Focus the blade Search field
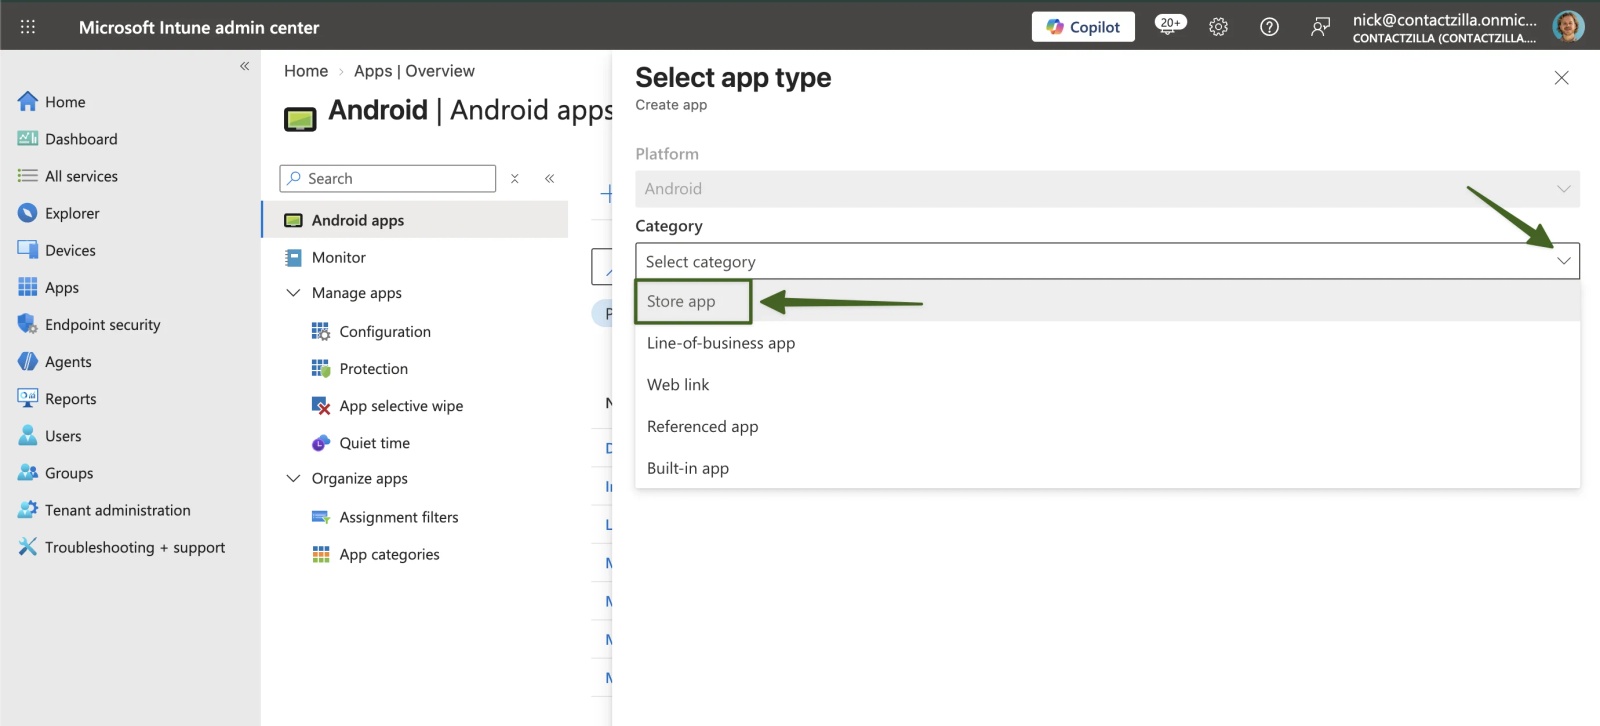Screen dimensions: 1600x726 (x=388, y=178)
